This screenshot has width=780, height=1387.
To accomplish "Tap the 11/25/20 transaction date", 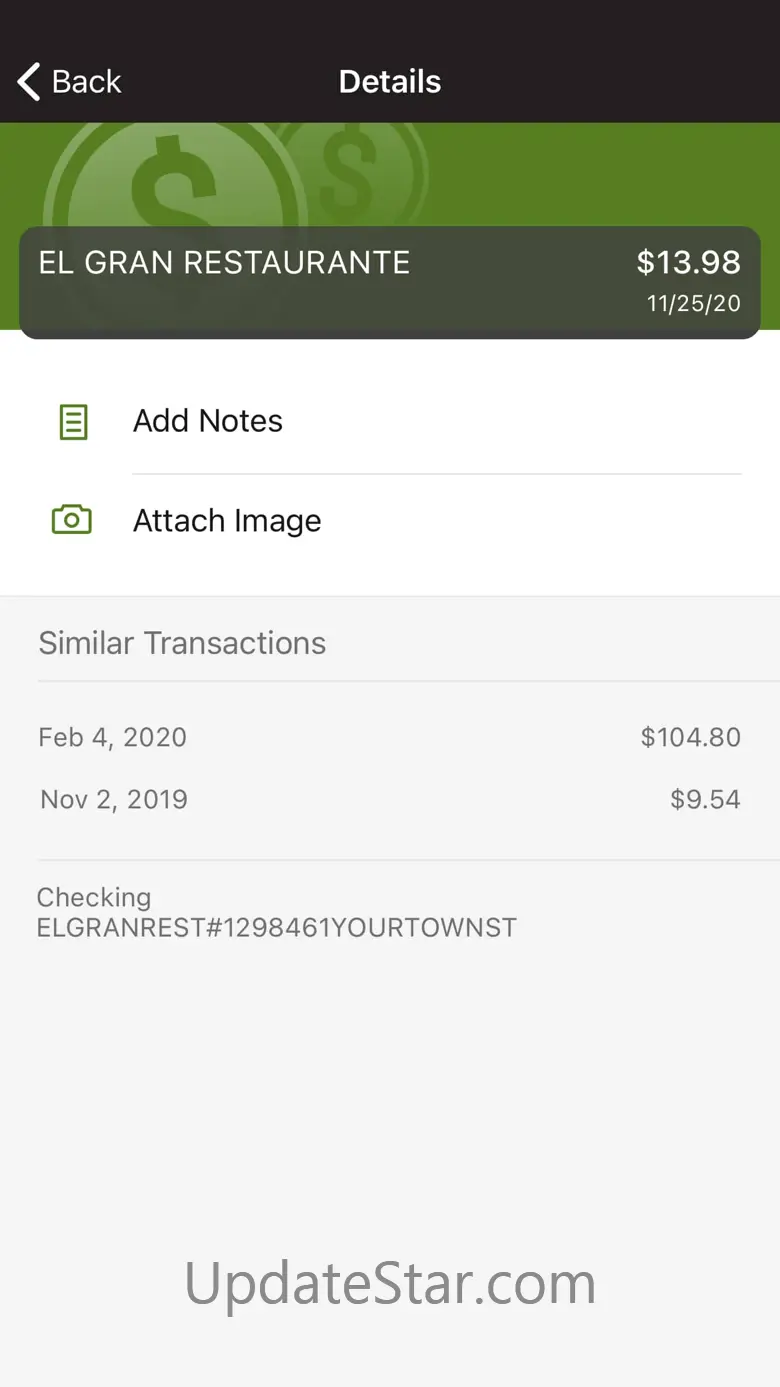I will point(693,304).
